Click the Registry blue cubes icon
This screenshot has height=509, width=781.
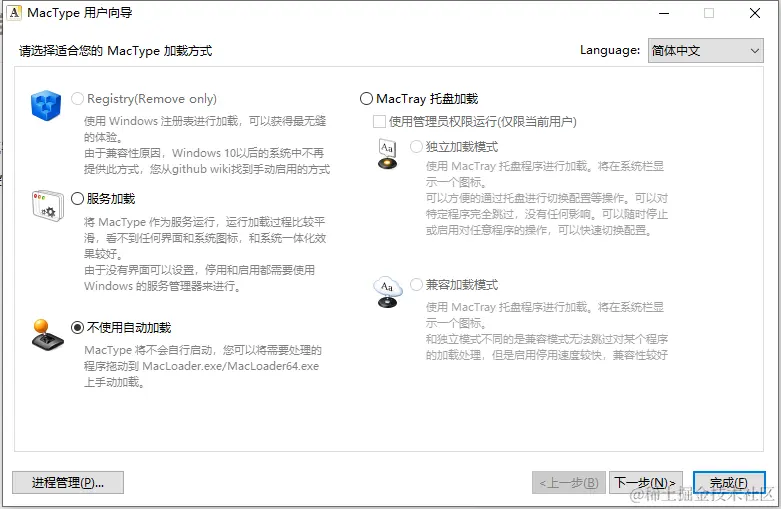(x=46, y=105)
